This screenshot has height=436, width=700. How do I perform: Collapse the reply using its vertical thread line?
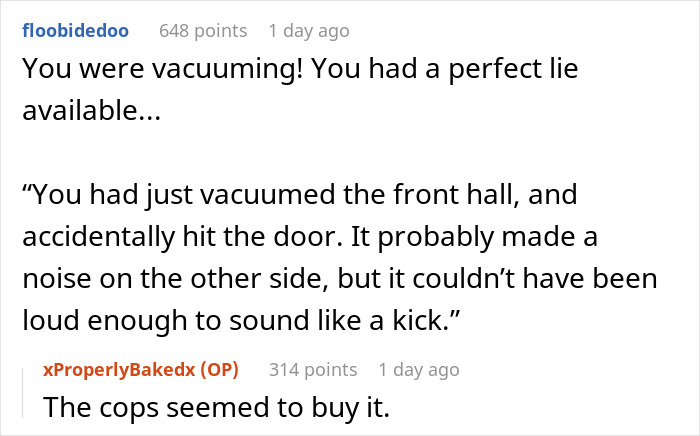point(23,393)
